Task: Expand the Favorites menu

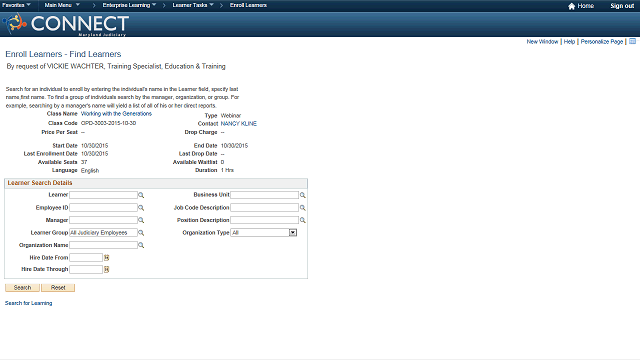Action: coord(16,5)
